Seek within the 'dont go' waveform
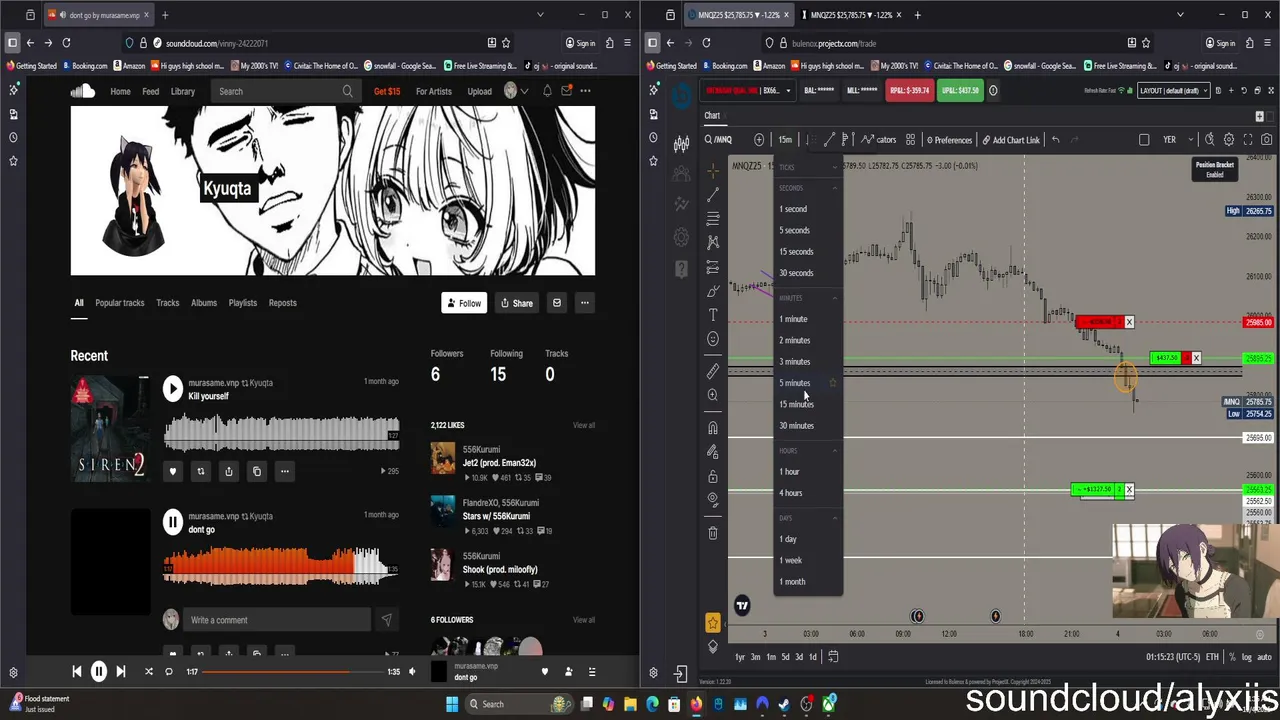The width and height of the screenshot is (1280, 720). [281, 567]
